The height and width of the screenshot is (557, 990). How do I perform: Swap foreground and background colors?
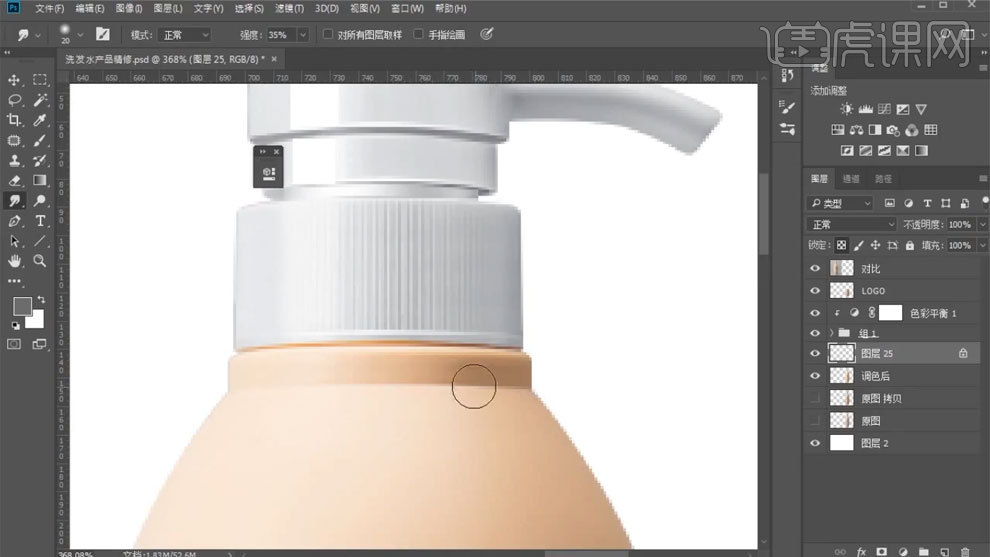coord(41,299)
